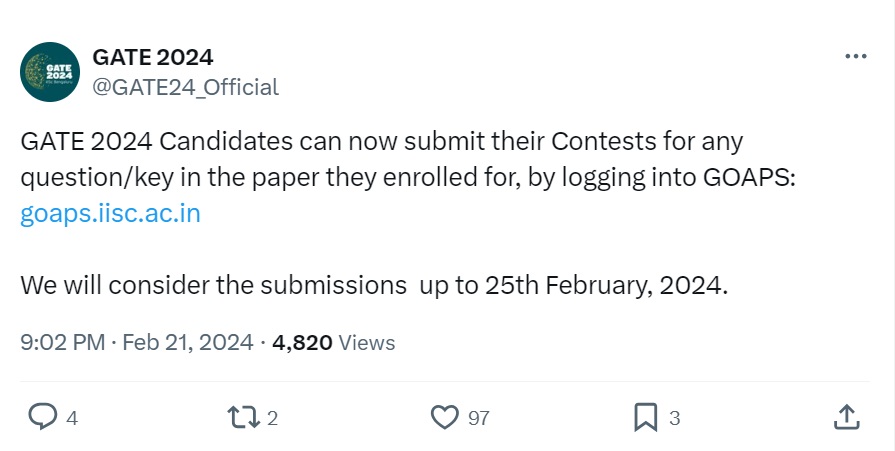Open the @GATE24_Official handle profile
895x451 pixels.
click(185, 87)
